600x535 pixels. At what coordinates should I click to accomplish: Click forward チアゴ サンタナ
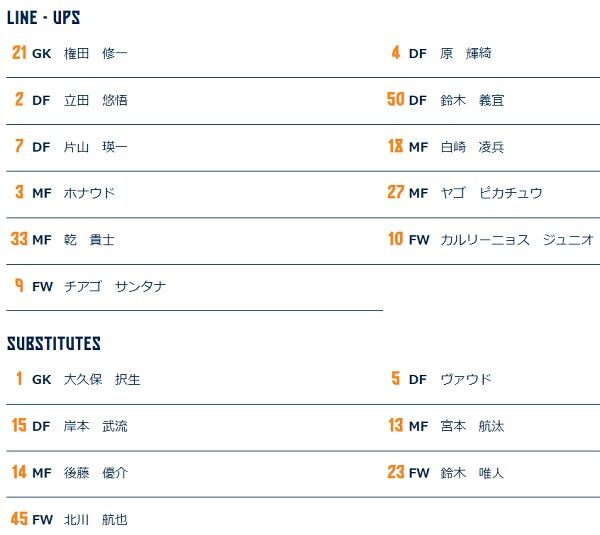(114, 287)
